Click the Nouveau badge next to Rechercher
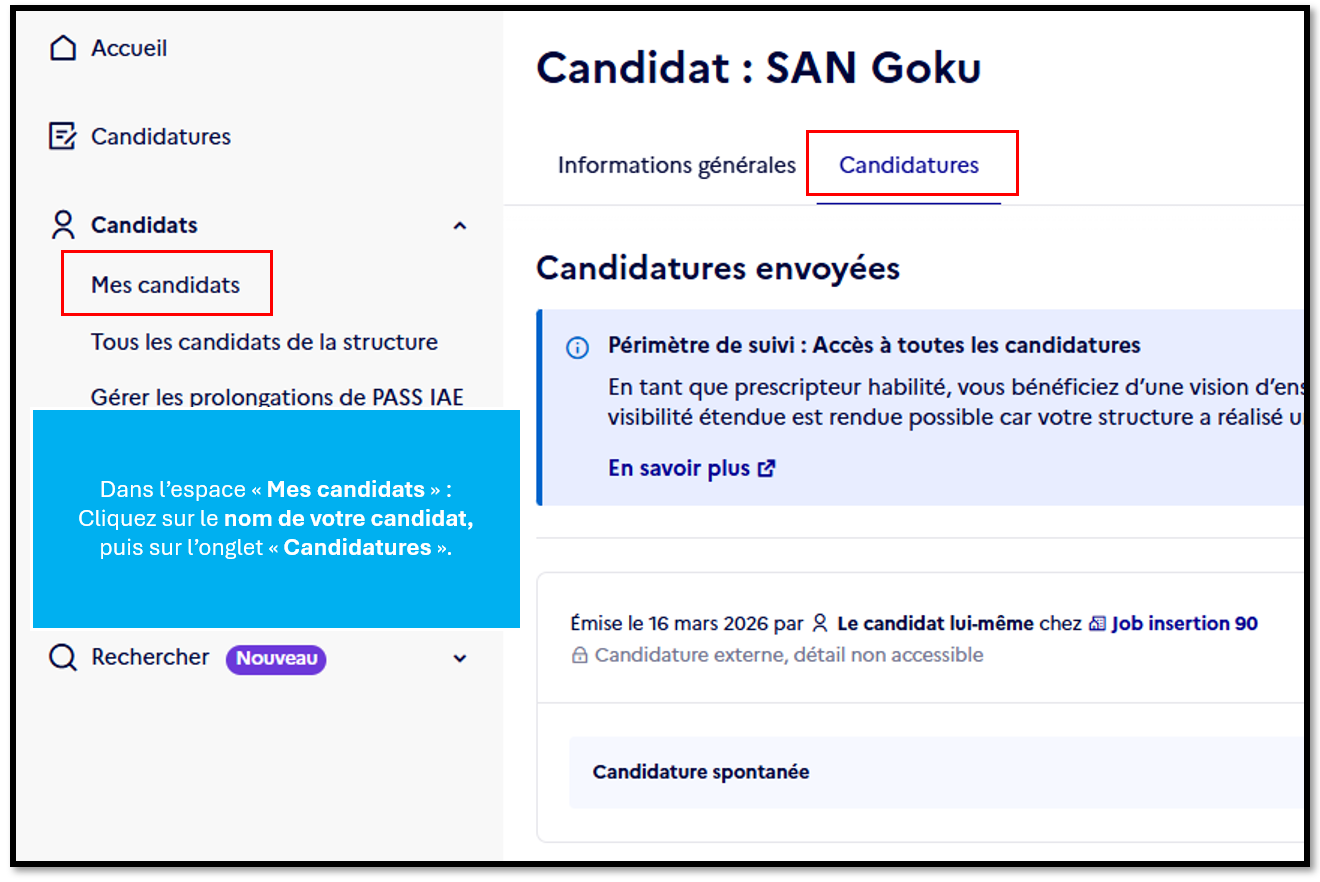Viewport: 1320px width, 882px height. point(276,659)
